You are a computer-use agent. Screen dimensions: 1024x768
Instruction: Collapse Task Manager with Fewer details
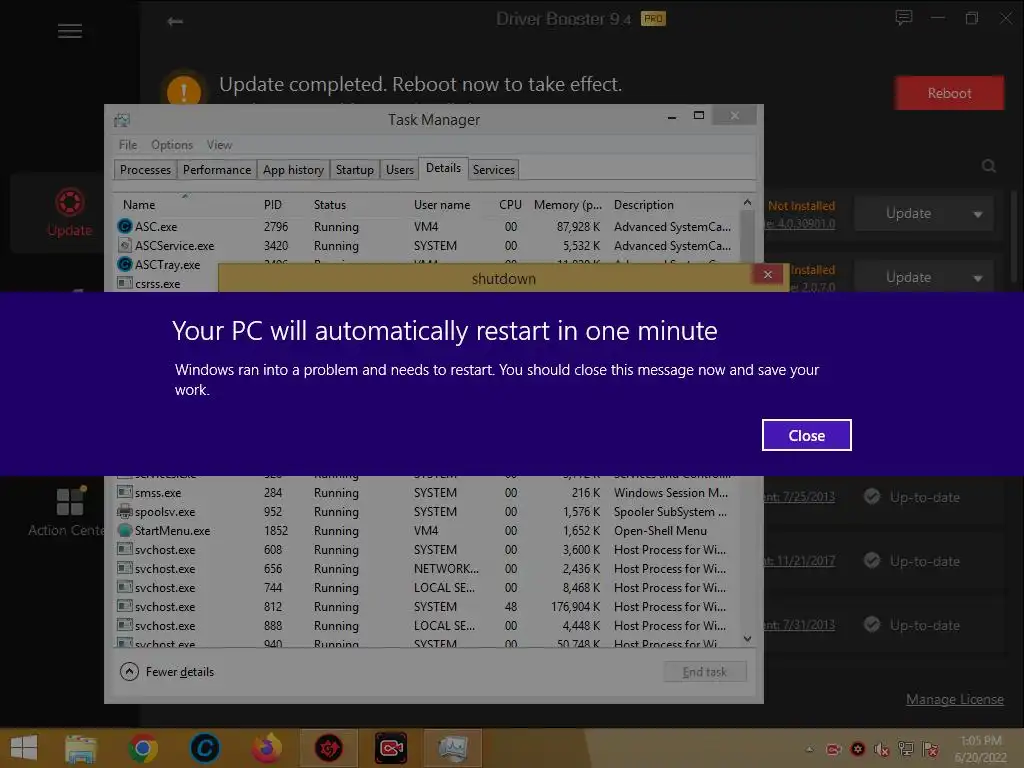pos(167,671)
